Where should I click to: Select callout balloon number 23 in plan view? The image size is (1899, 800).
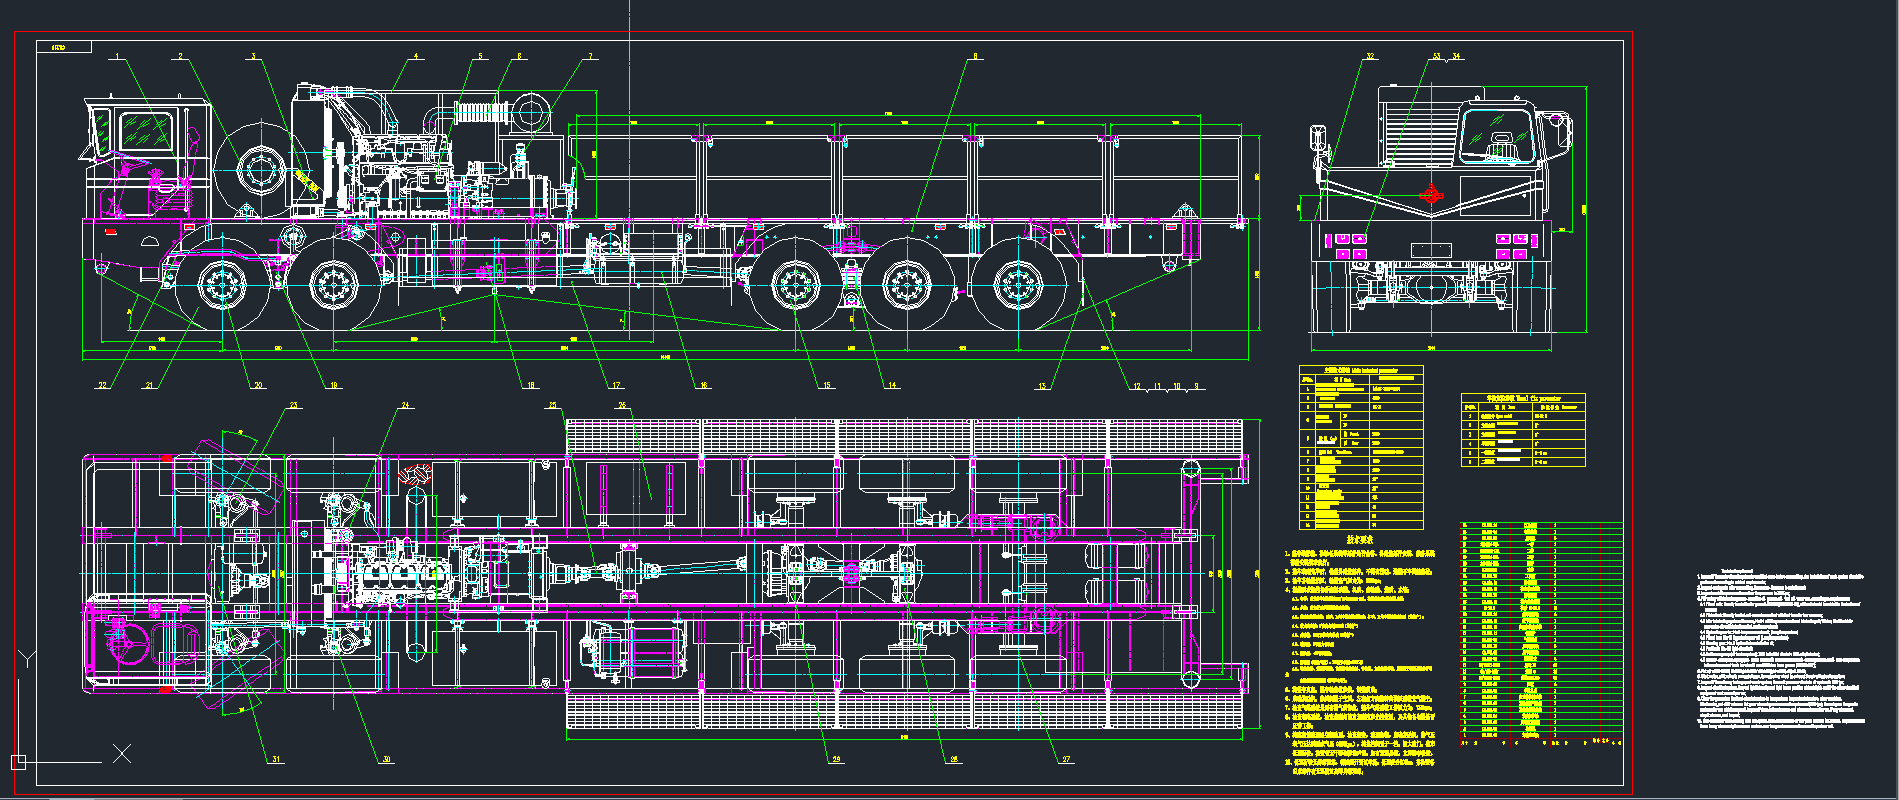(x=294, y=405)
